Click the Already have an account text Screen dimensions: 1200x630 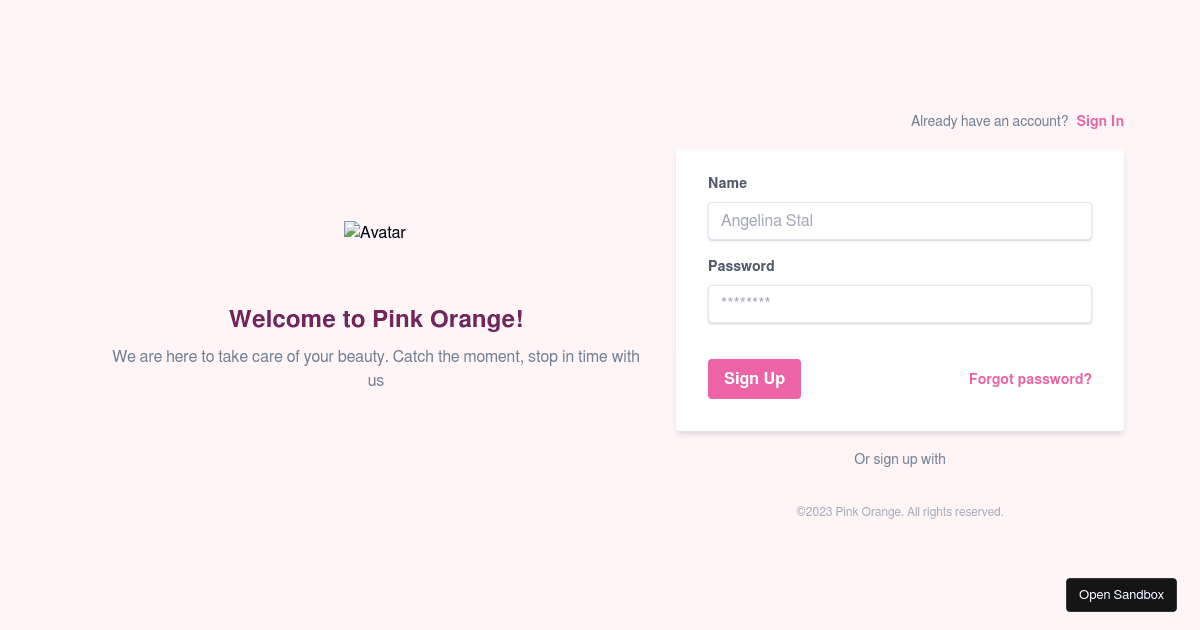[988, 120]
